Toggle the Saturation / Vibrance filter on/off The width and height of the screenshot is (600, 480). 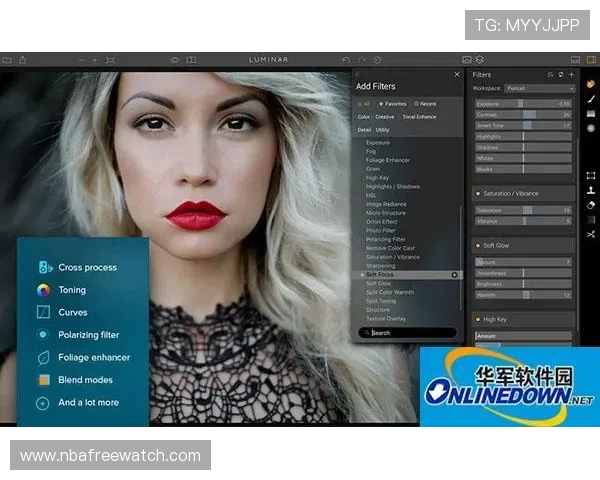[x=477, y=193]
